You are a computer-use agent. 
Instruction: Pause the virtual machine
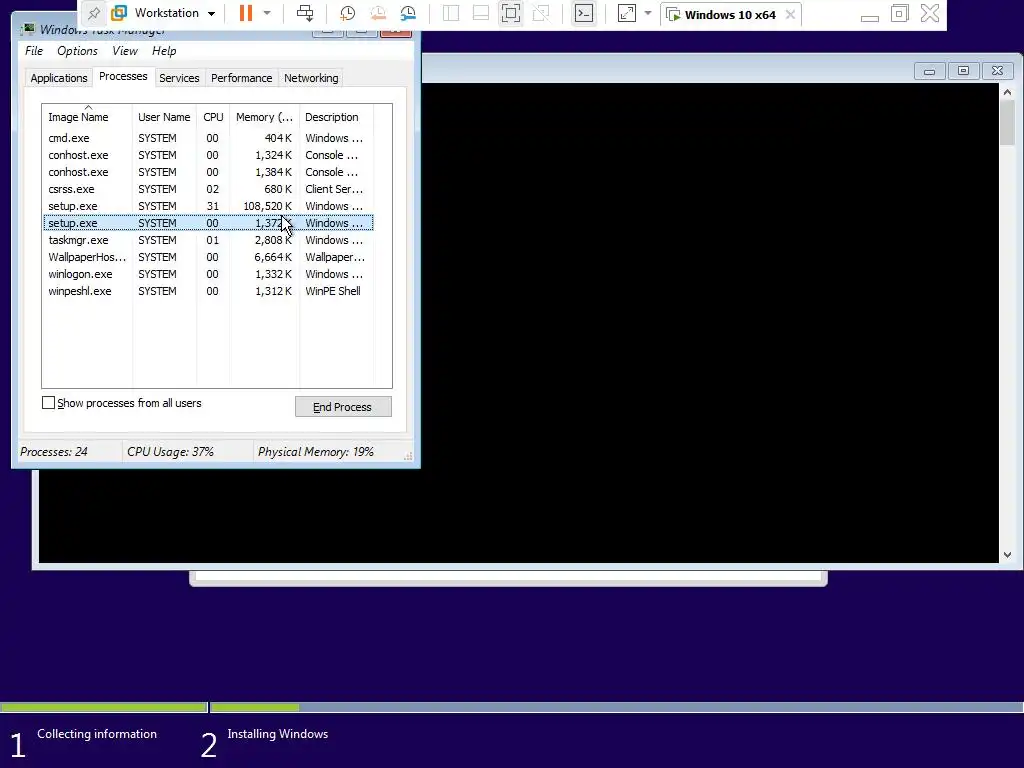(246, 13)
